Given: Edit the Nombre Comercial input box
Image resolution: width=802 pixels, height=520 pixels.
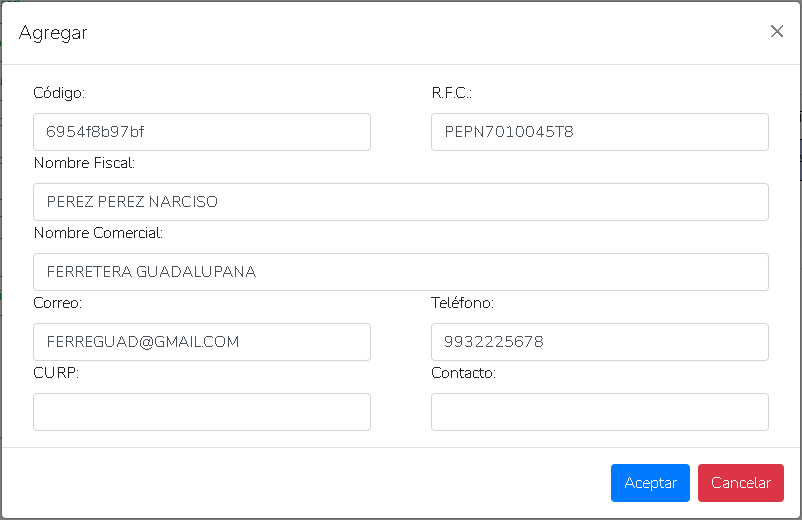Looking at the screenshot, I should (400, 272).
